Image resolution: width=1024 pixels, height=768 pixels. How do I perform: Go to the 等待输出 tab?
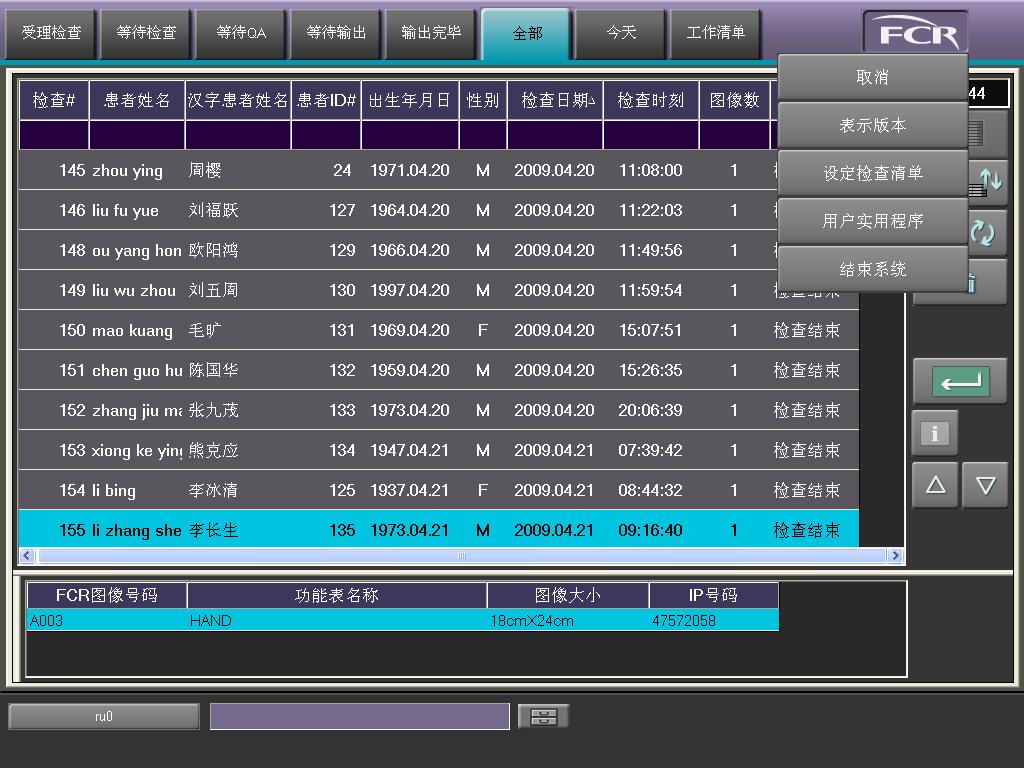(336, 33)
